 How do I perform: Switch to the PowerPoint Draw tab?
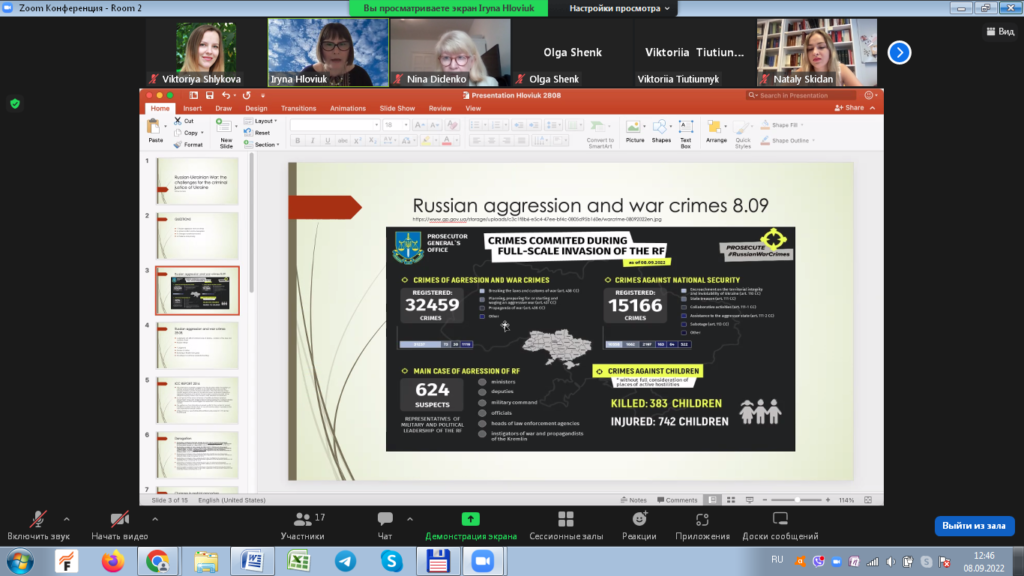click(223, 108)
